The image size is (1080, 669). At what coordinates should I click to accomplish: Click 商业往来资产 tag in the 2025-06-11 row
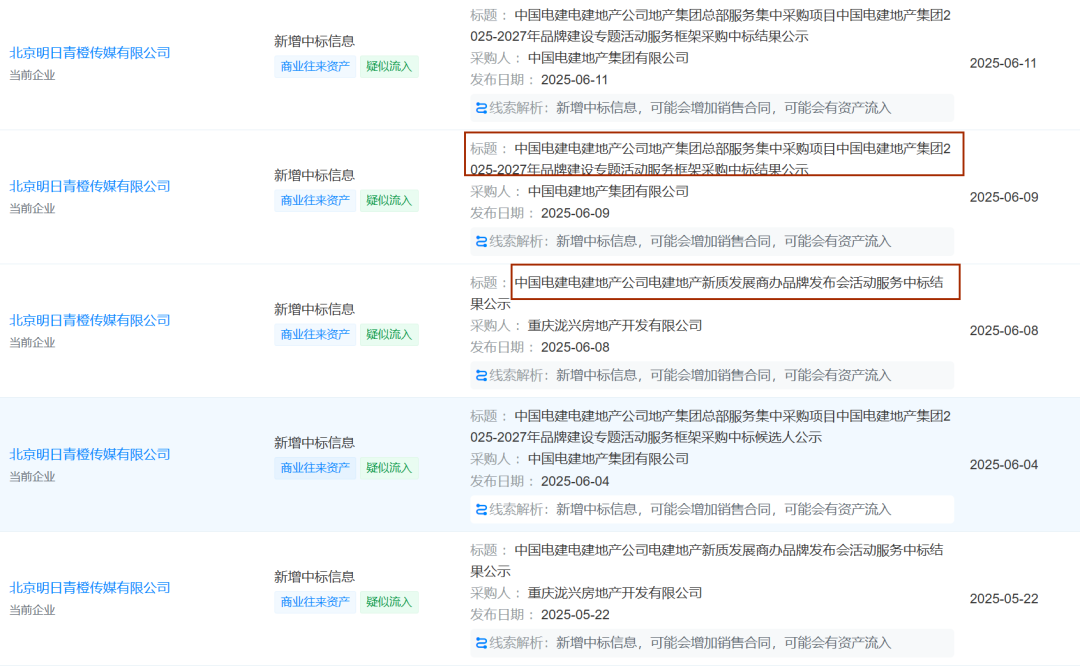click(x=315, y=67)
